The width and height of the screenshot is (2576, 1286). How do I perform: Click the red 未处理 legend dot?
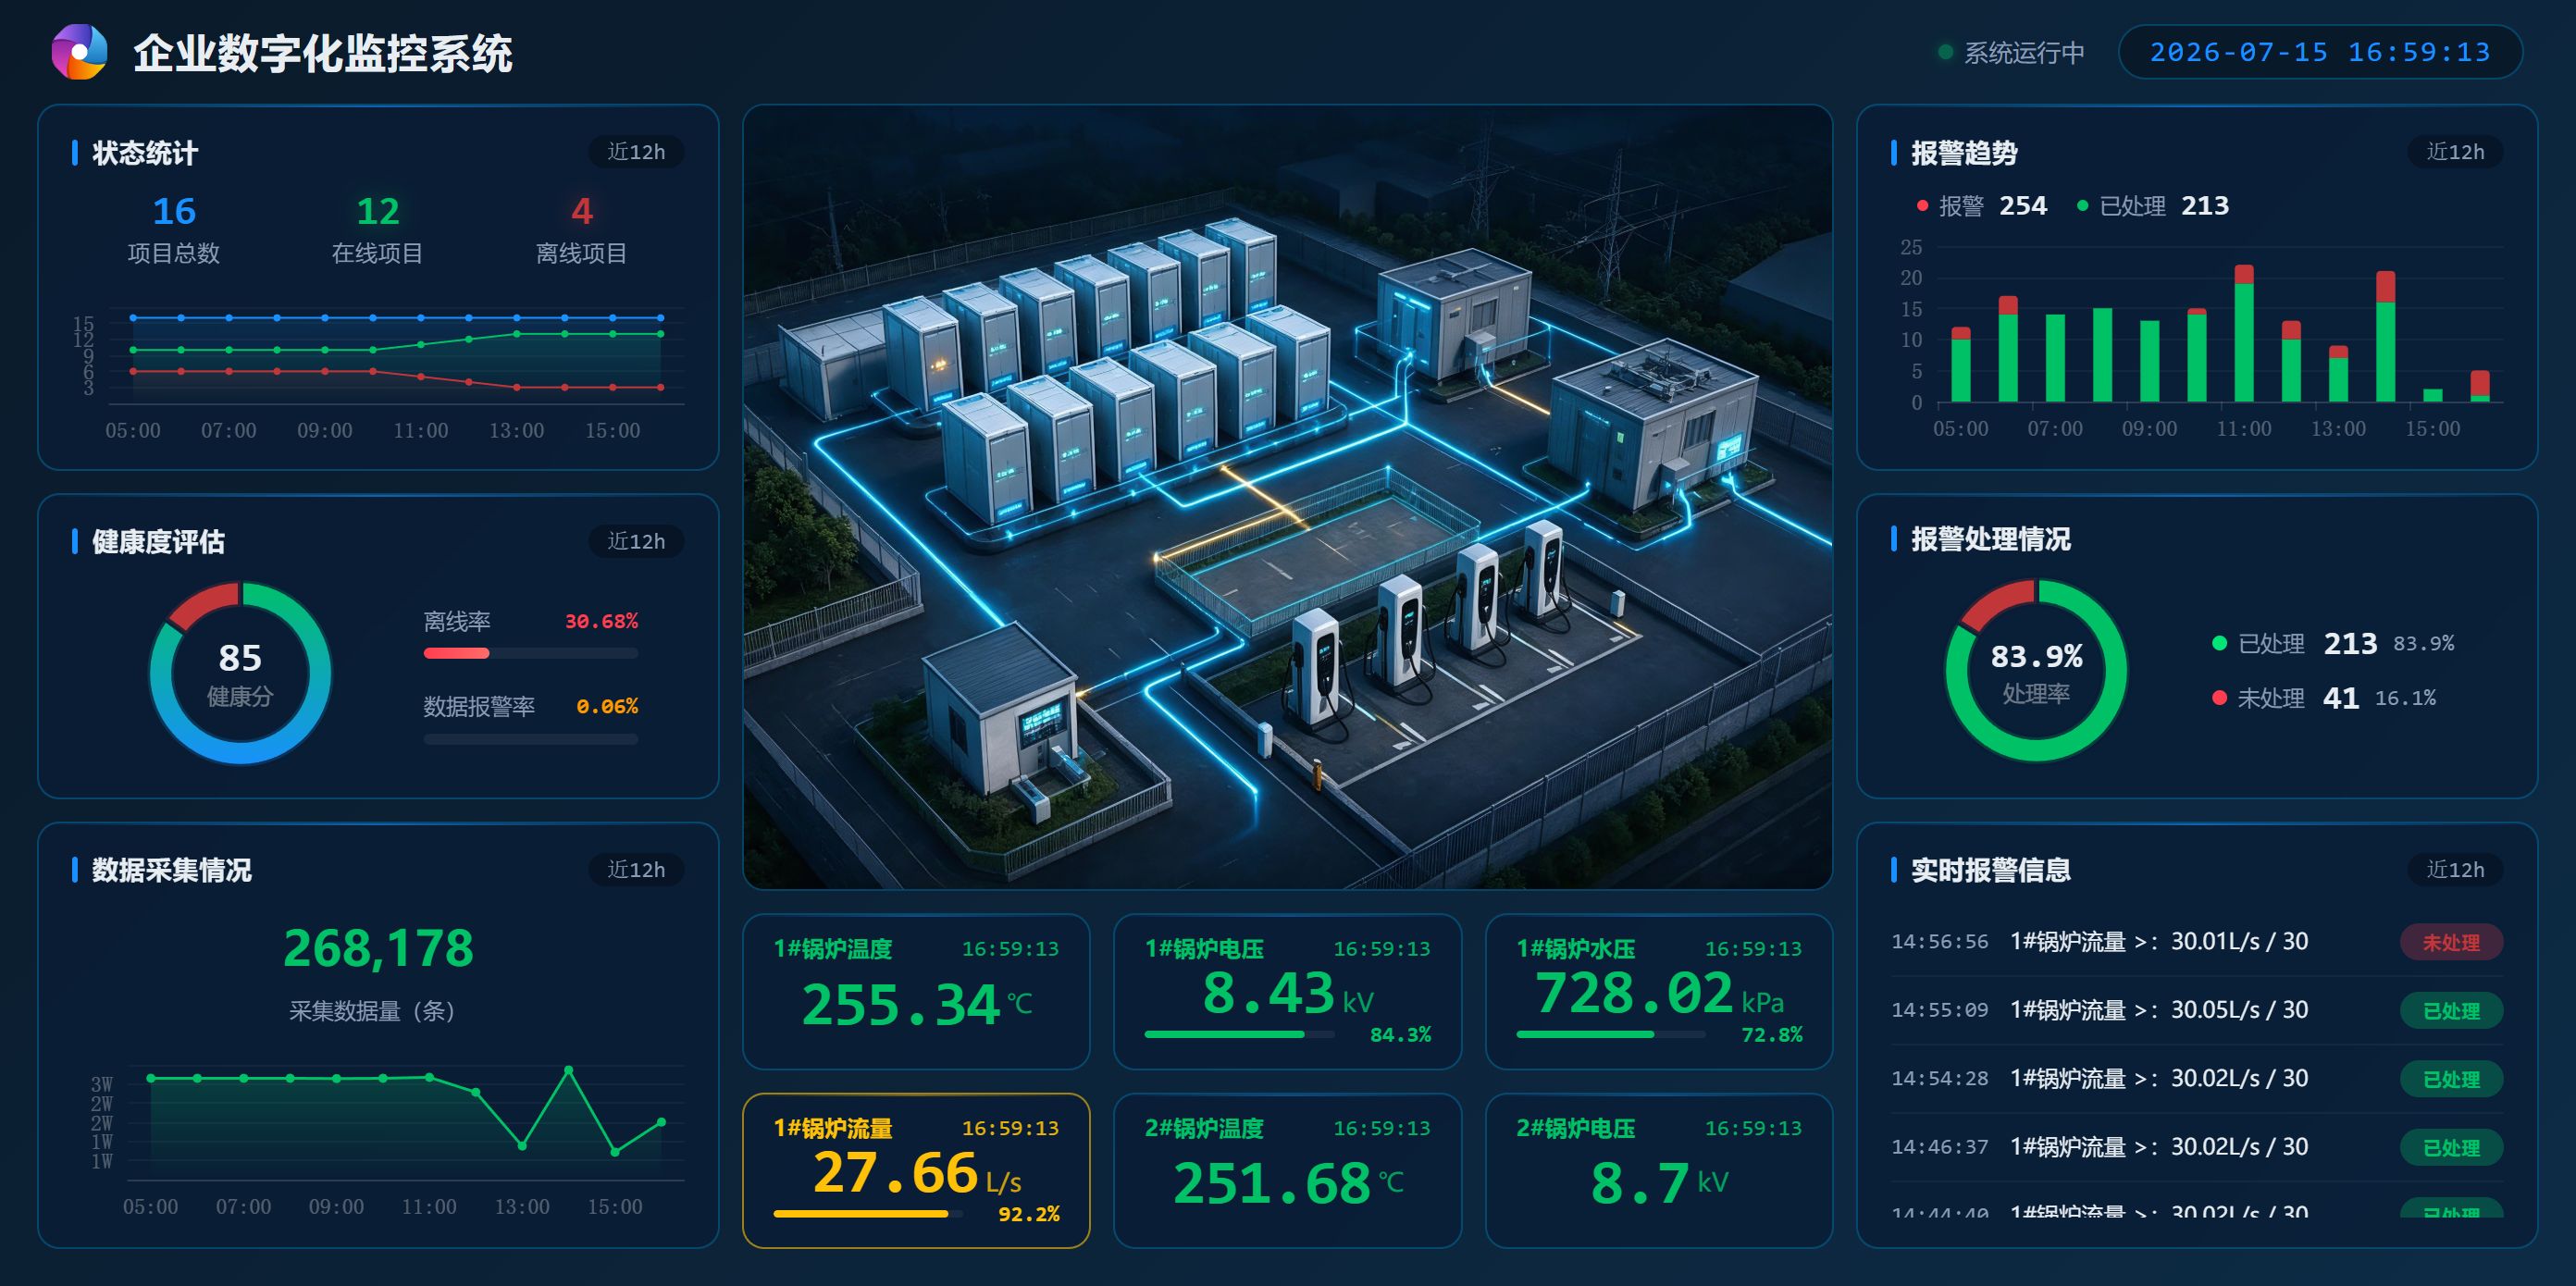coord(2219,698)
